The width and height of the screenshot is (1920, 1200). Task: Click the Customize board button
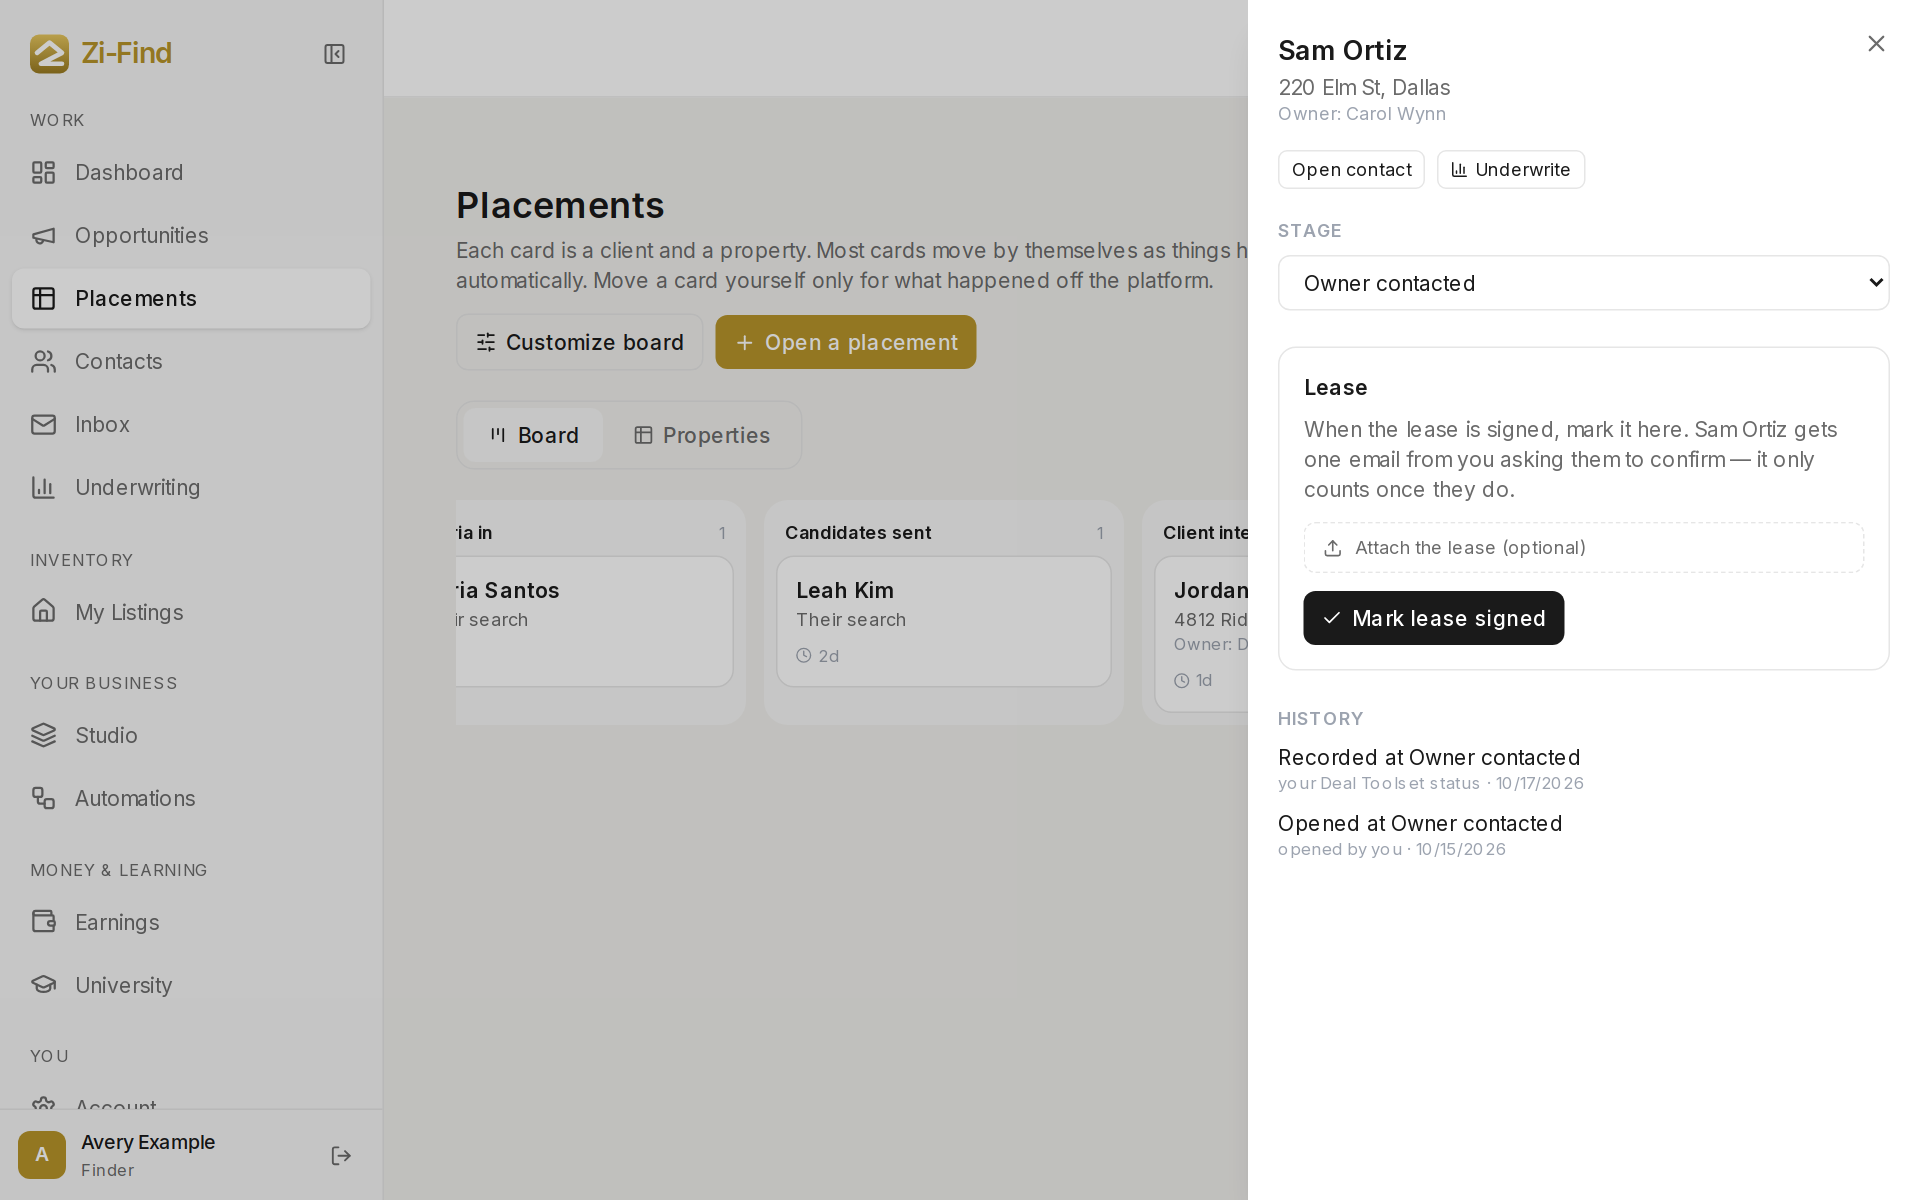[579, 342]
